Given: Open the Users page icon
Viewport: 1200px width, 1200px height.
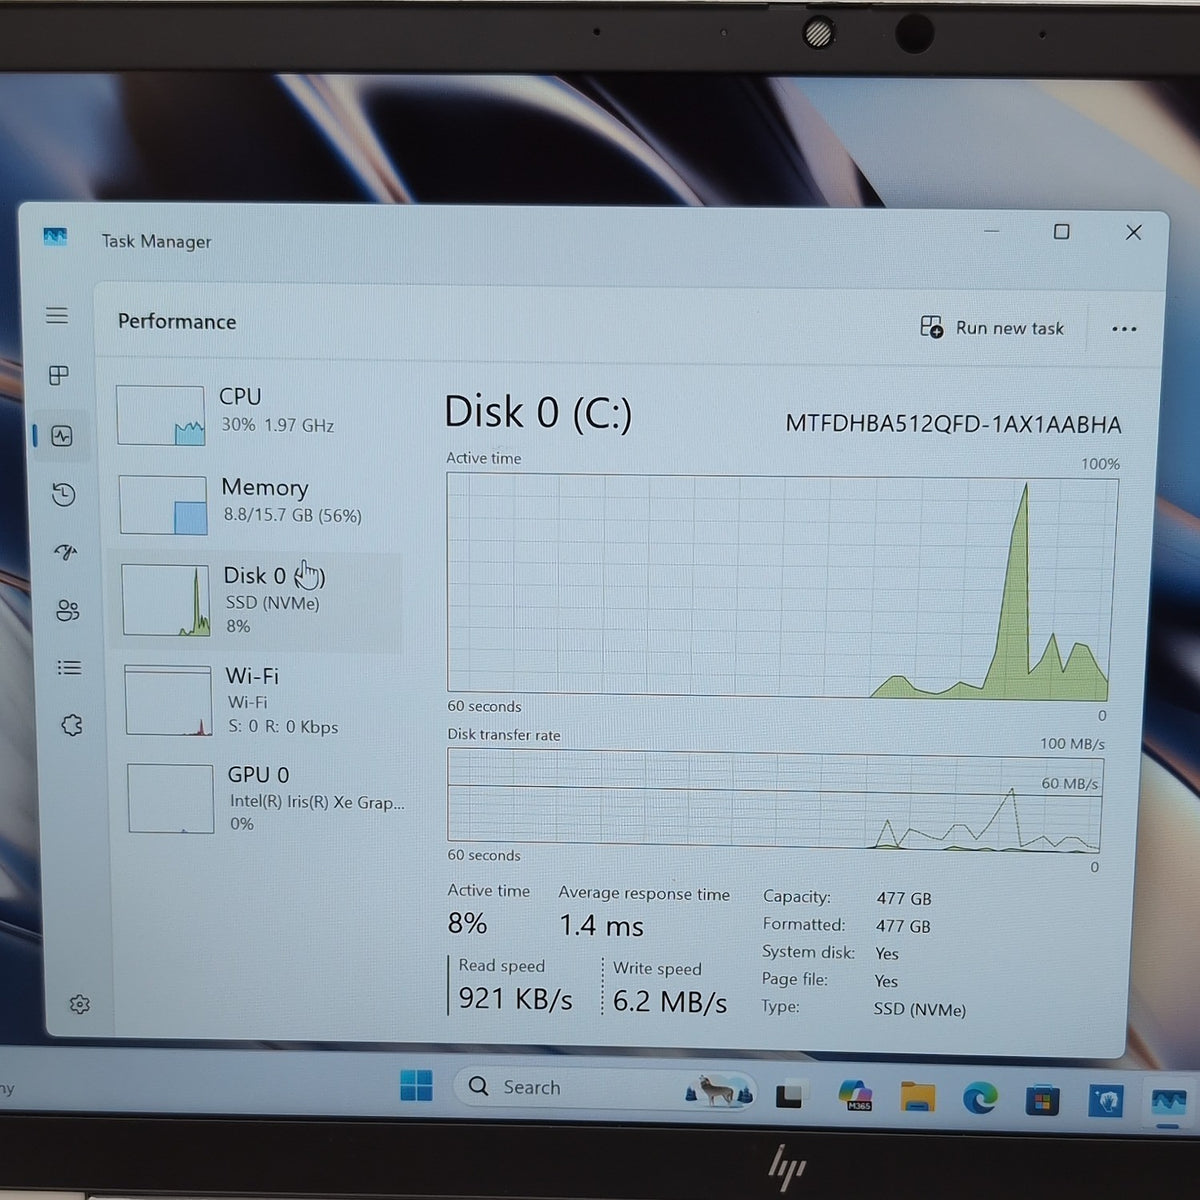Looking at the screenshot, I should click(68, 610).
